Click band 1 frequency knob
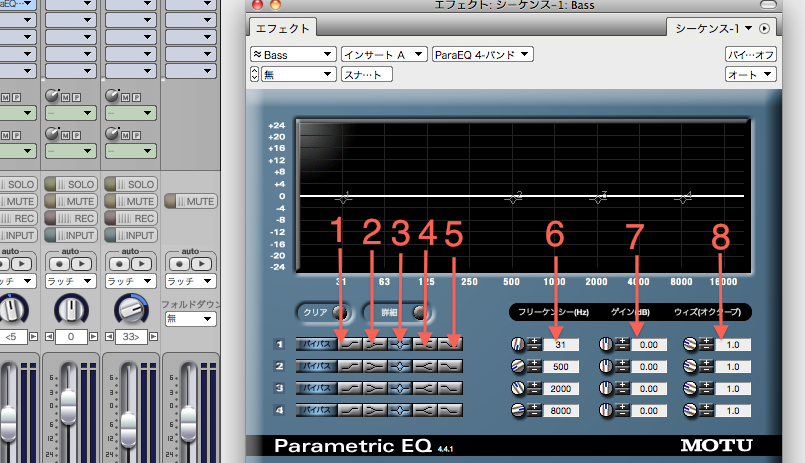The width and height of the screenshot is (805, 463). tap(518, 344)
